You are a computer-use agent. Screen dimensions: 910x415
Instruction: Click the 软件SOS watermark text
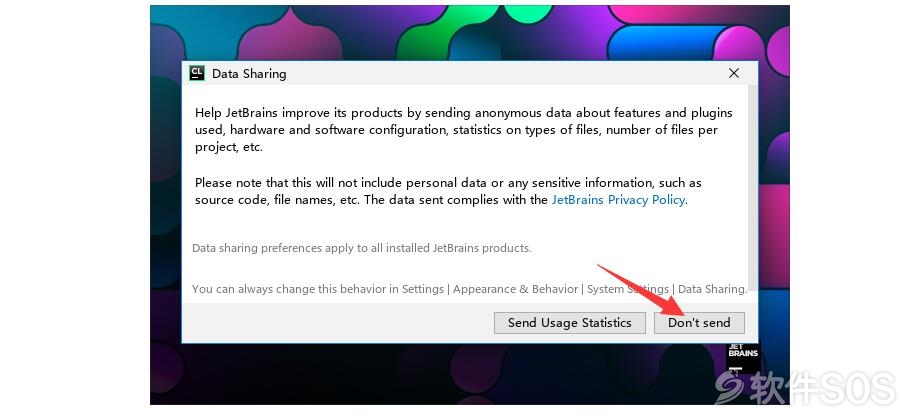[x=822, y=388]
